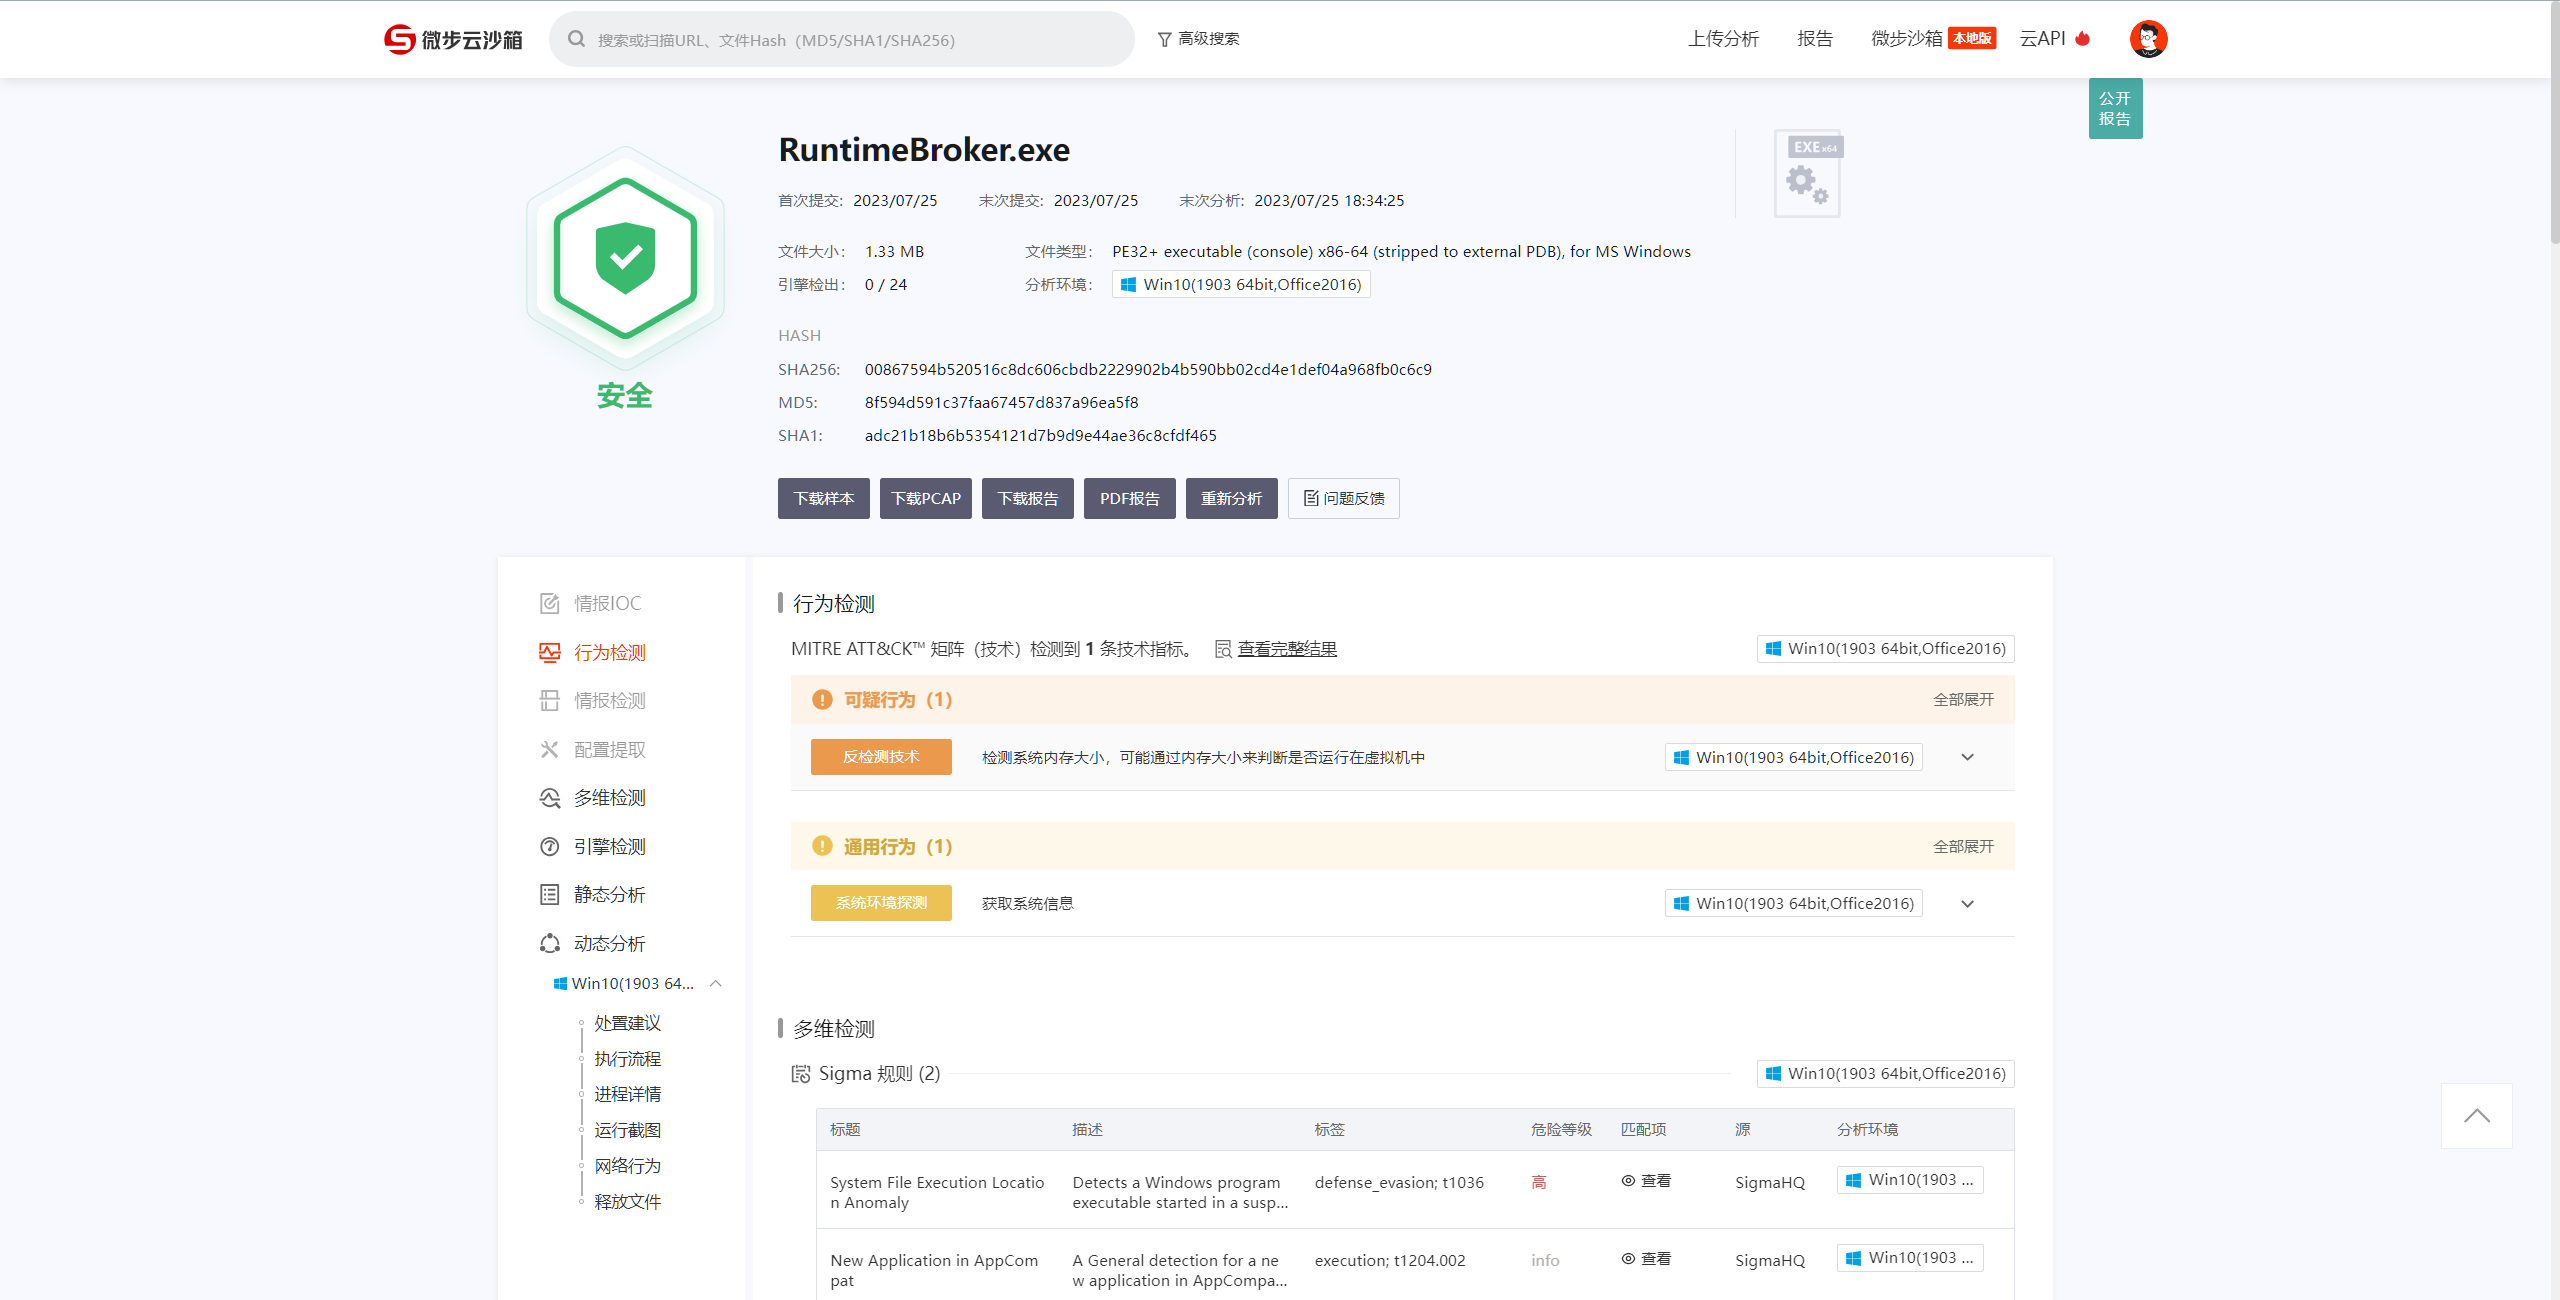View match for New Application in AppCompat
Viewport: 2560px width, 1300px height.
point(1646,1259)
